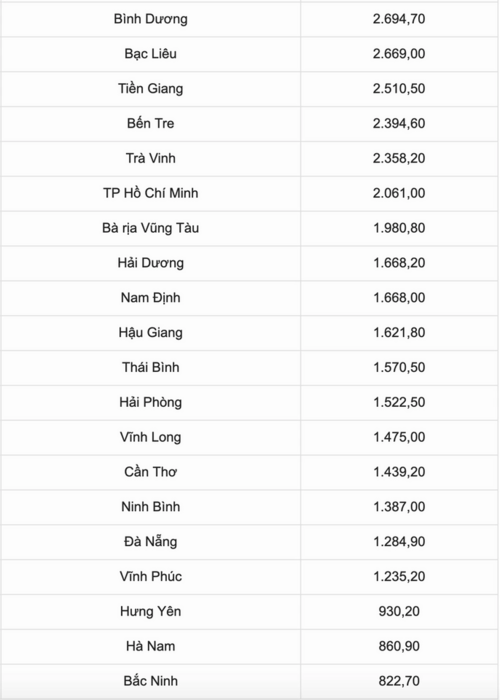
Task: Click the Bạc Liêu row name
Action: coord(150,54)
